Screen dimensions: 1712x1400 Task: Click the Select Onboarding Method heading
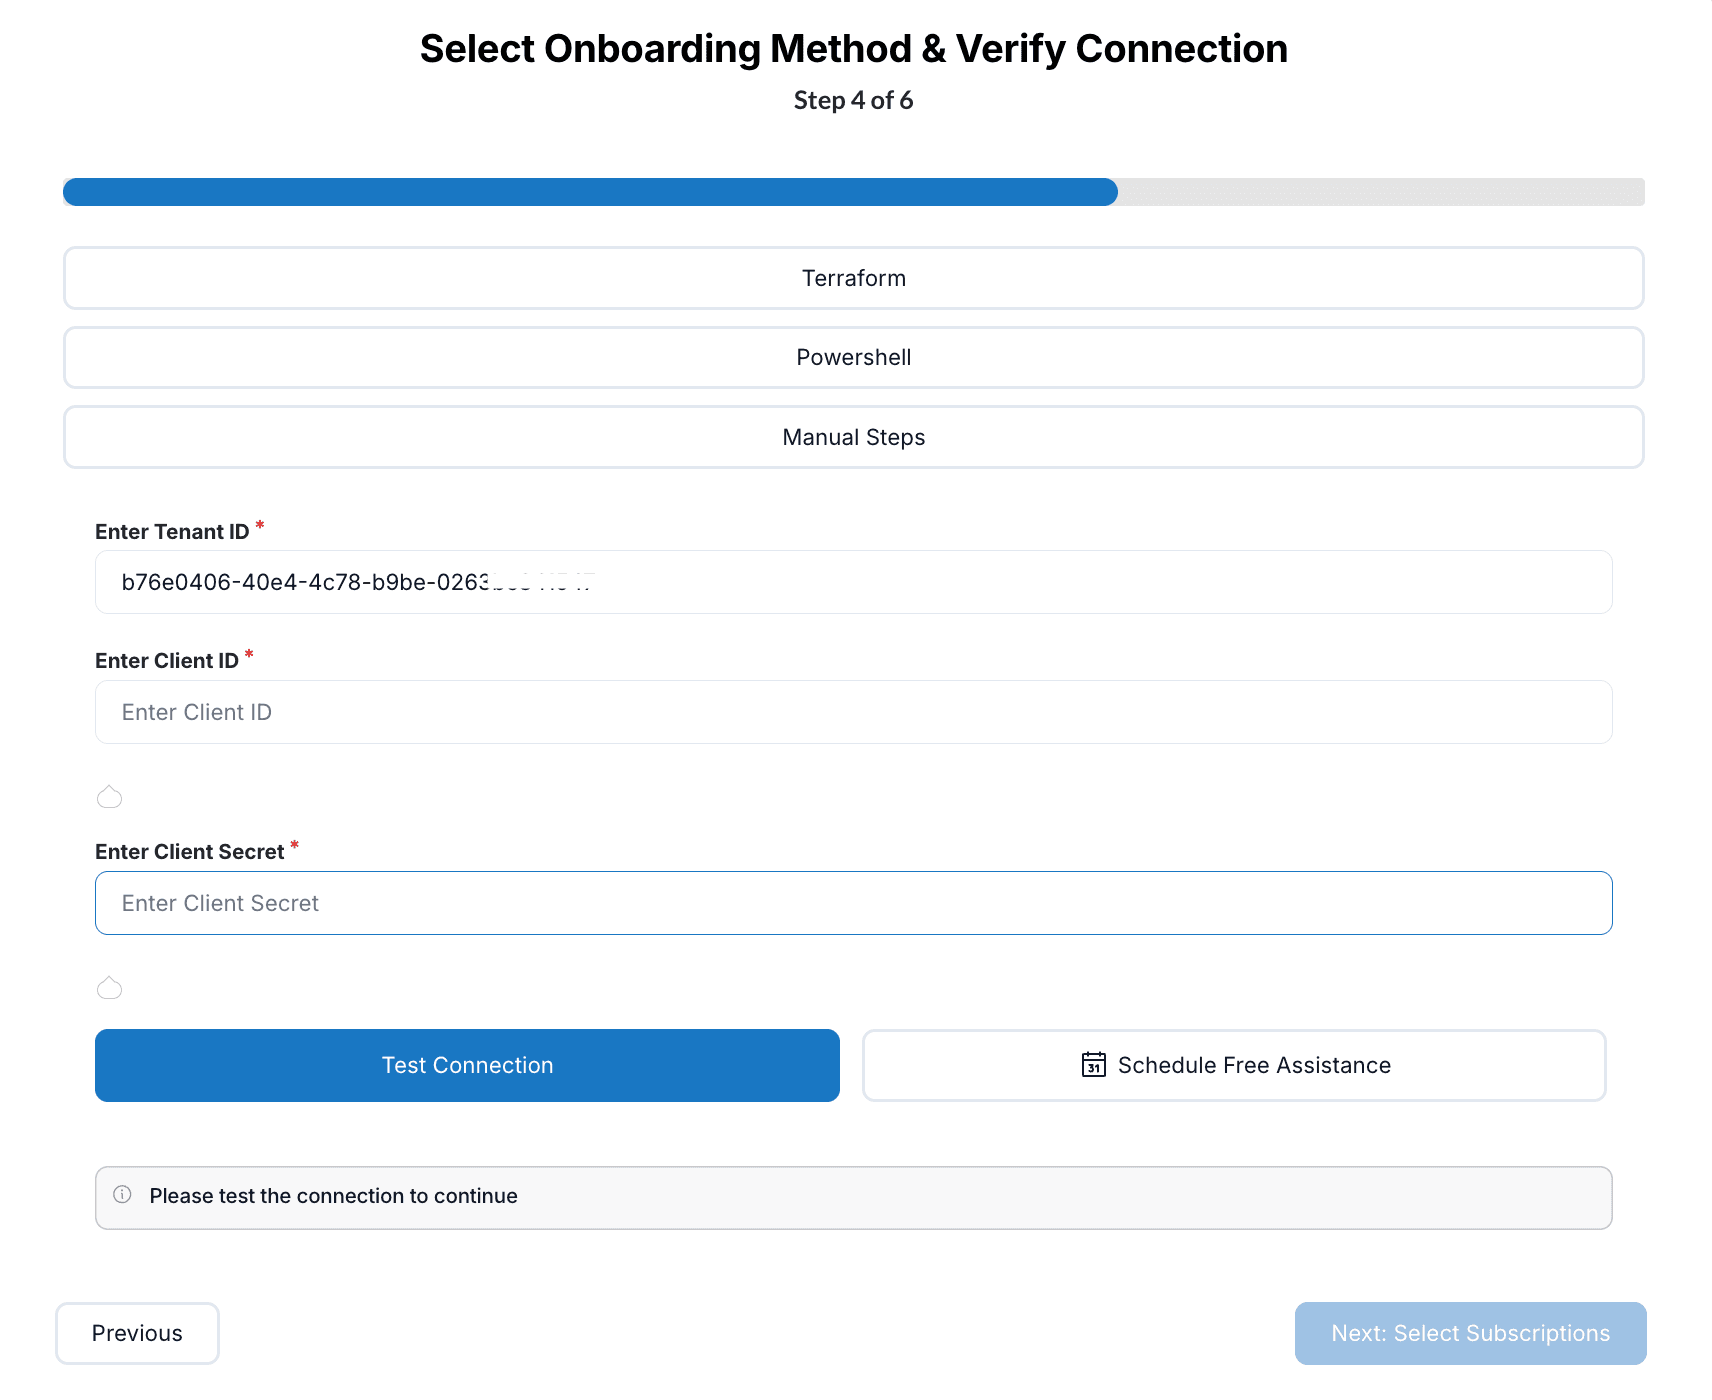coord(853,47)
